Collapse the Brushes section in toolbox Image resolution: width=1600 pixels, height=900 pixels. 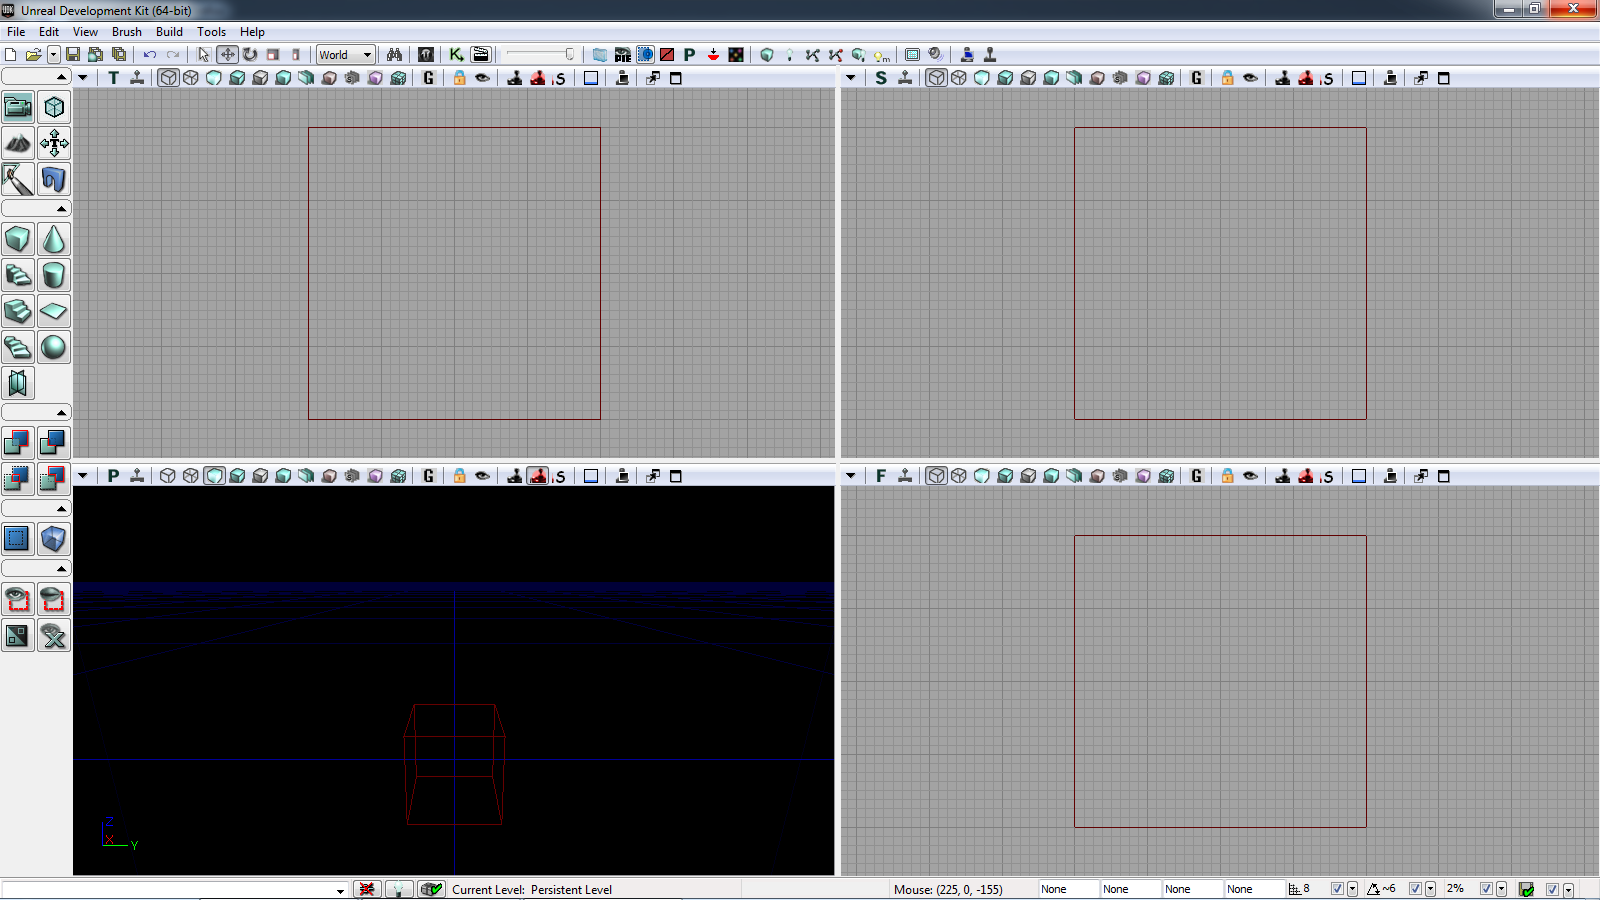coord(35,208)
